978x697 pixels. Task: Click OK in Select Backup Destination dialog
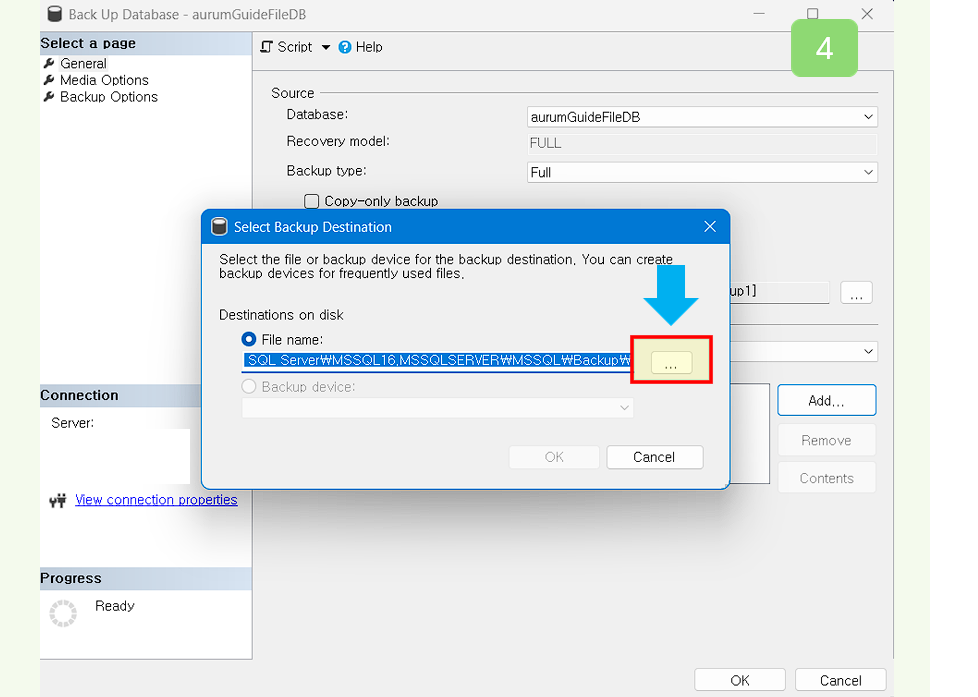pyautogui.click(x=554, y=457)
